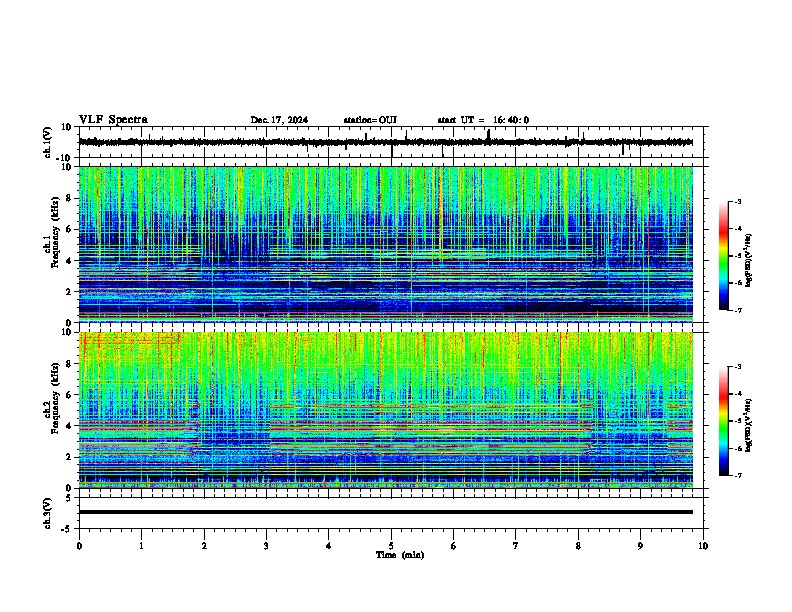This screenshot has height=612, width=792.
Task: Click the "-5" tick on ch.3(V) axis
Action: tap(67, 529)
